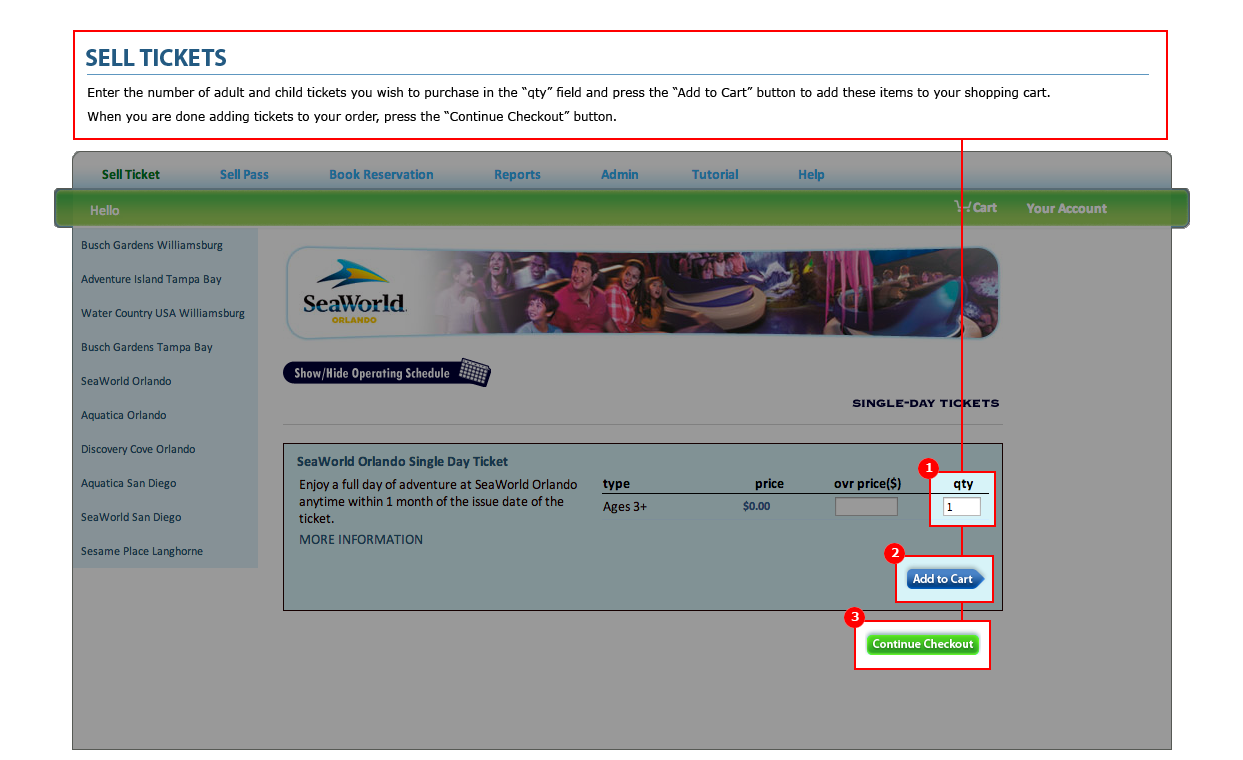
Task: Click the qty input field
Action: (962, 507)
